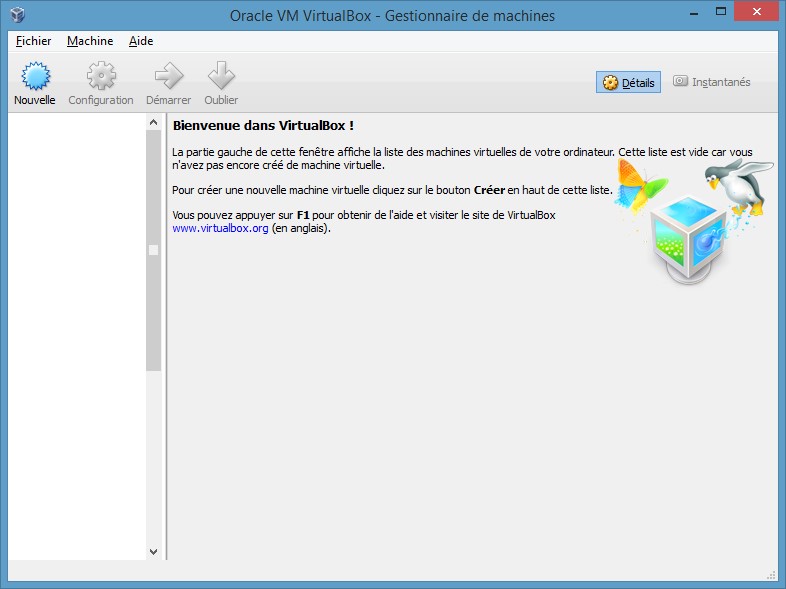The image size is (786, 589).
Task: Minimize the VirtualBox window
Action: 694,13
